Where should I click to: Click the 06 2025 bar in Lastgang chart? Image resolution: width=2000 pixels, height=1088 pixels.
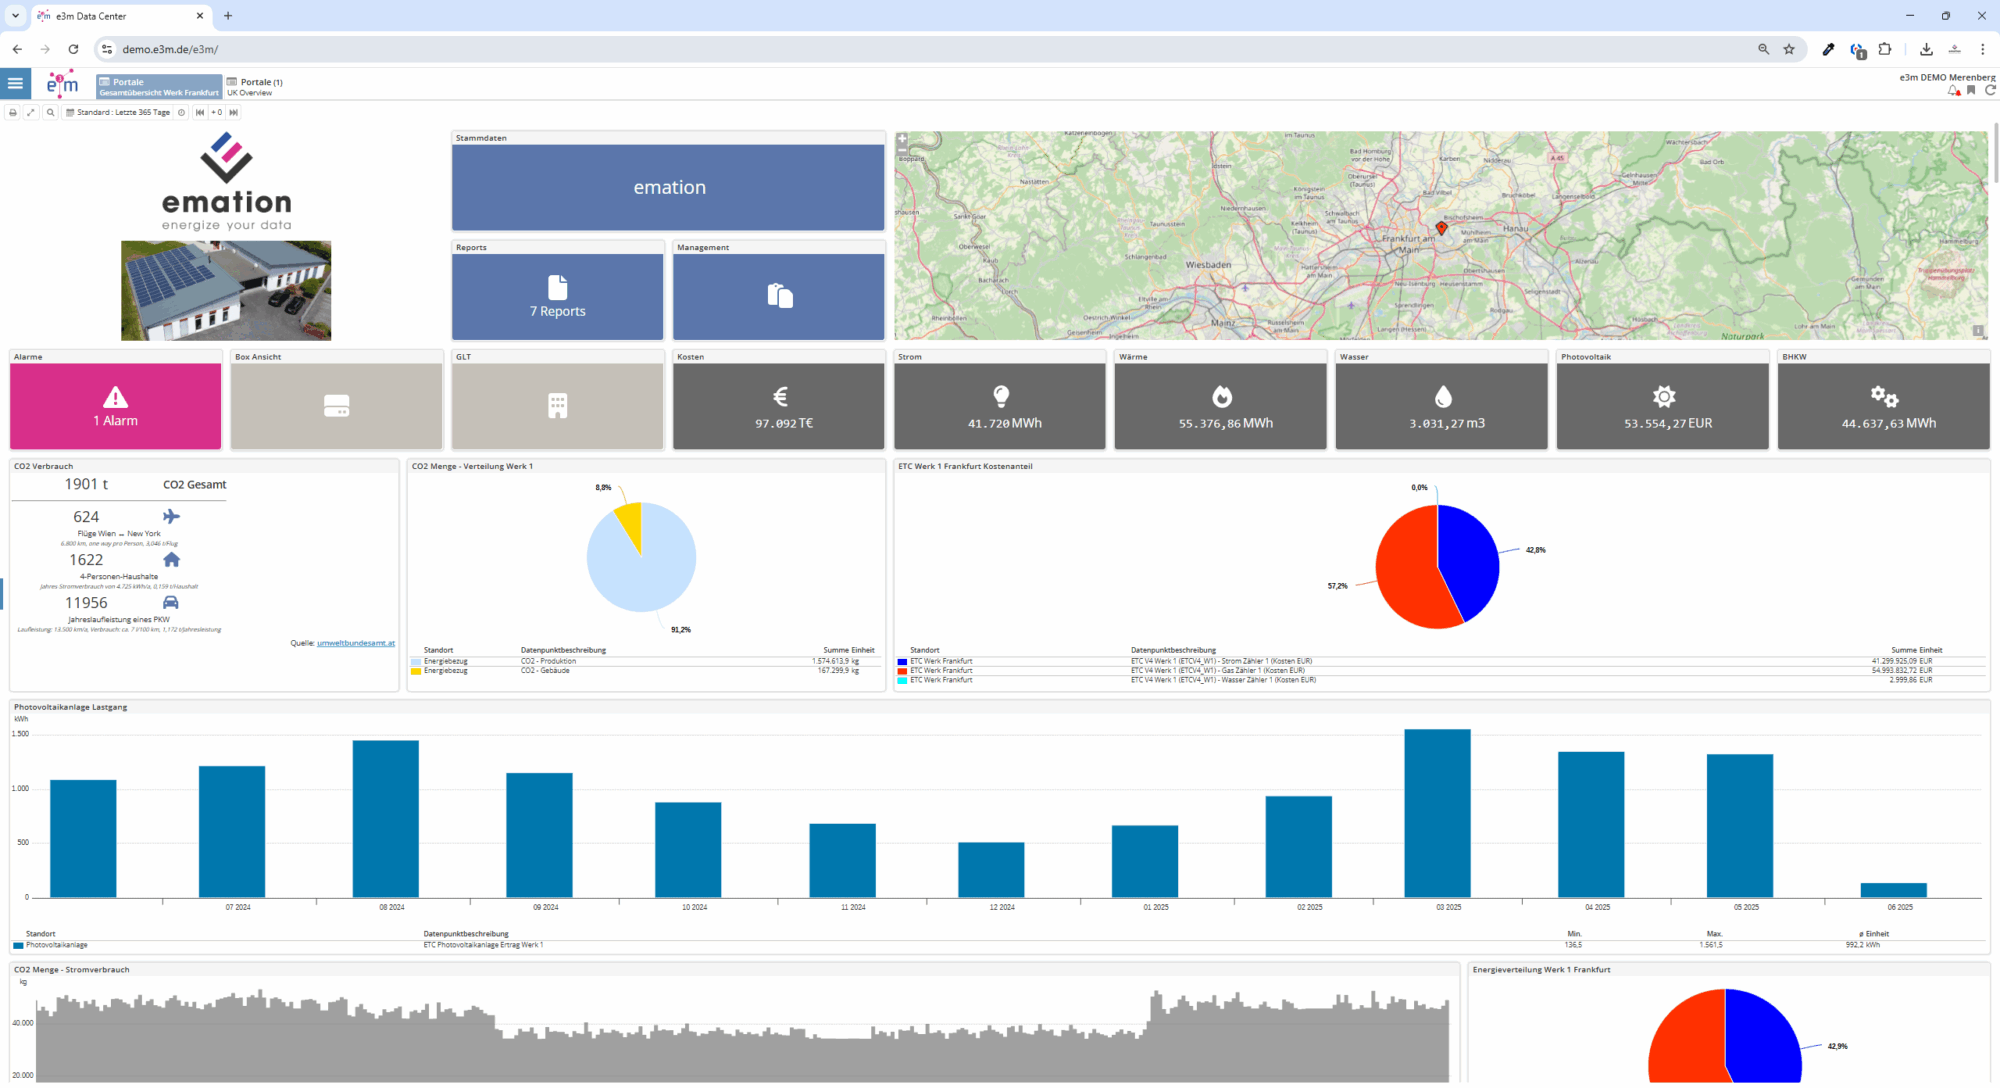1893,890
